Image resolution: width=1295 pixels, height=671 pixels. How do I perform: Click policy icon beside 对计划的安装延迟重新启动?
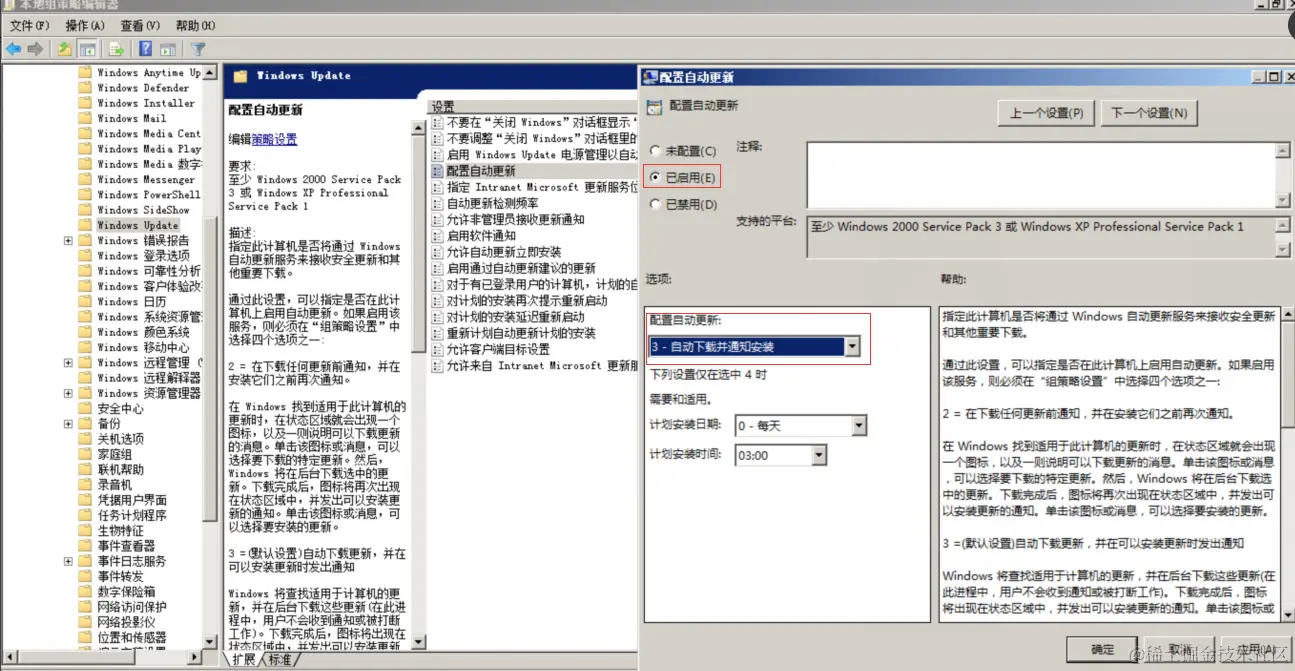[437, 317]
